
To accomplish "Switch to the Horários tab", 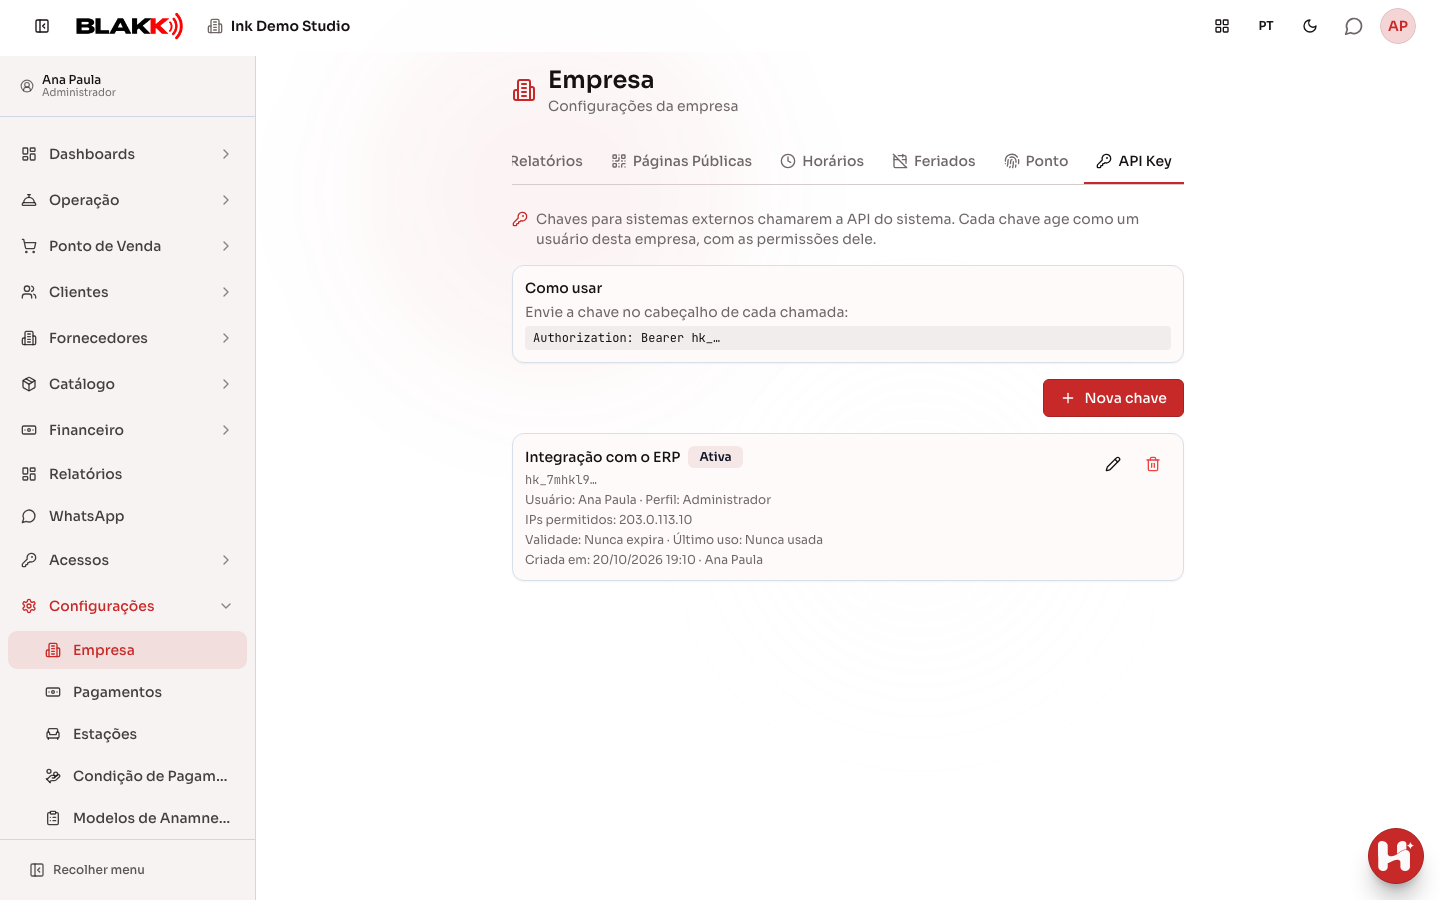I will pos(822,161).
